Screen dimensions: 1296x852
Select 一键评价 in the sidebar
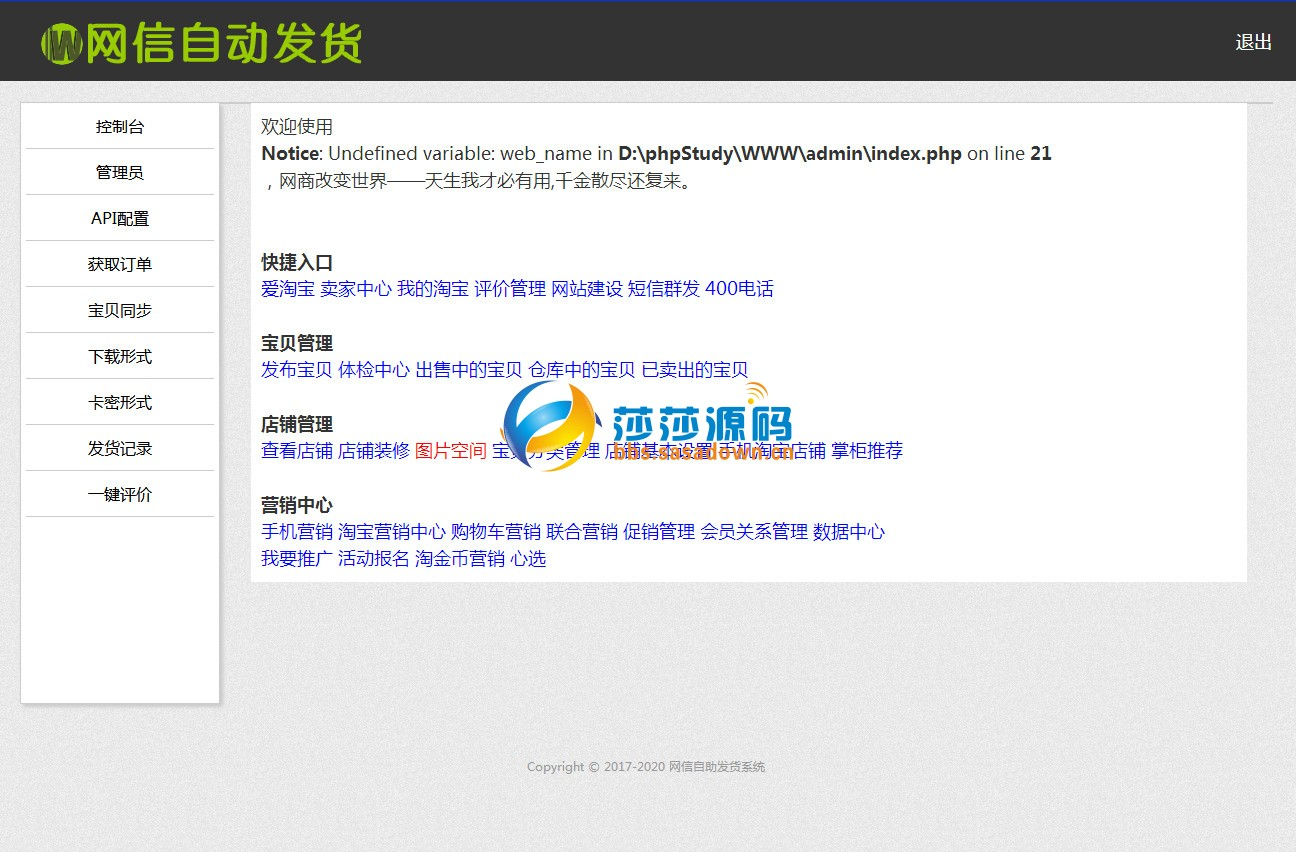tap(120, 495)
